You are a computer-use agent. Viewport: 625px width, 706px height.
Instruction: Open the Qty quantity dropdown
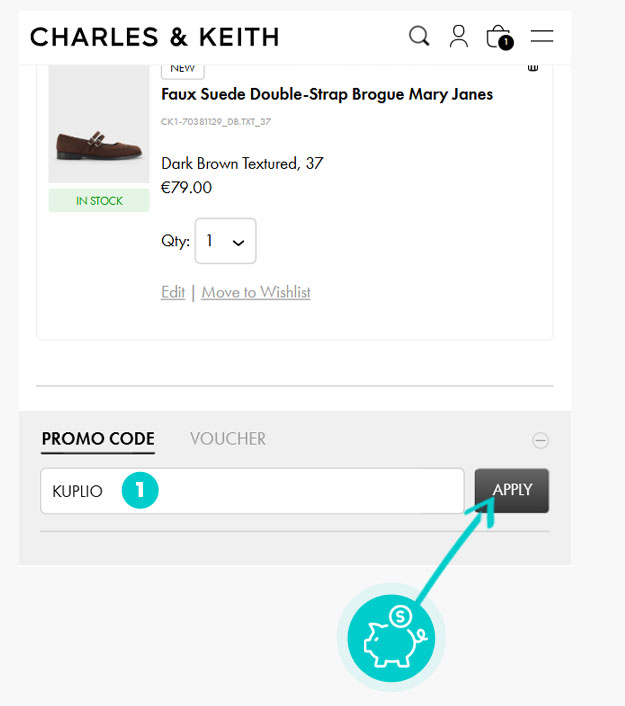click(x=226, y=241)
